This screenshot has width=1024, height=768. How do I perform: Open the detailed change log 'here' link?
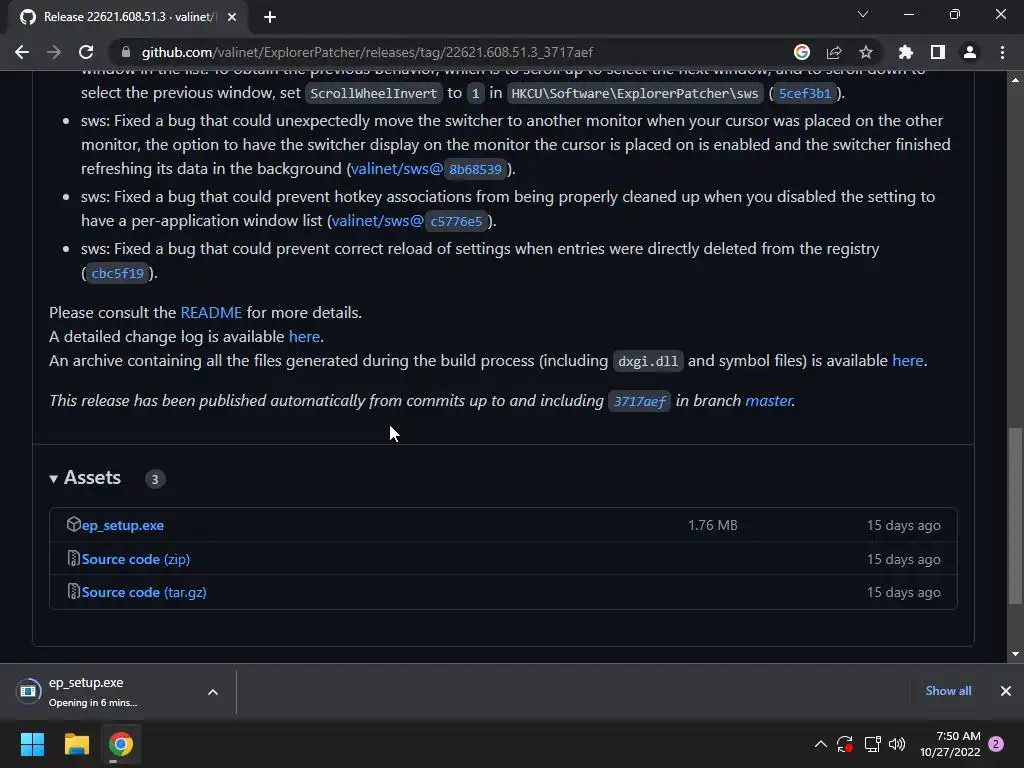pos(304,337)
